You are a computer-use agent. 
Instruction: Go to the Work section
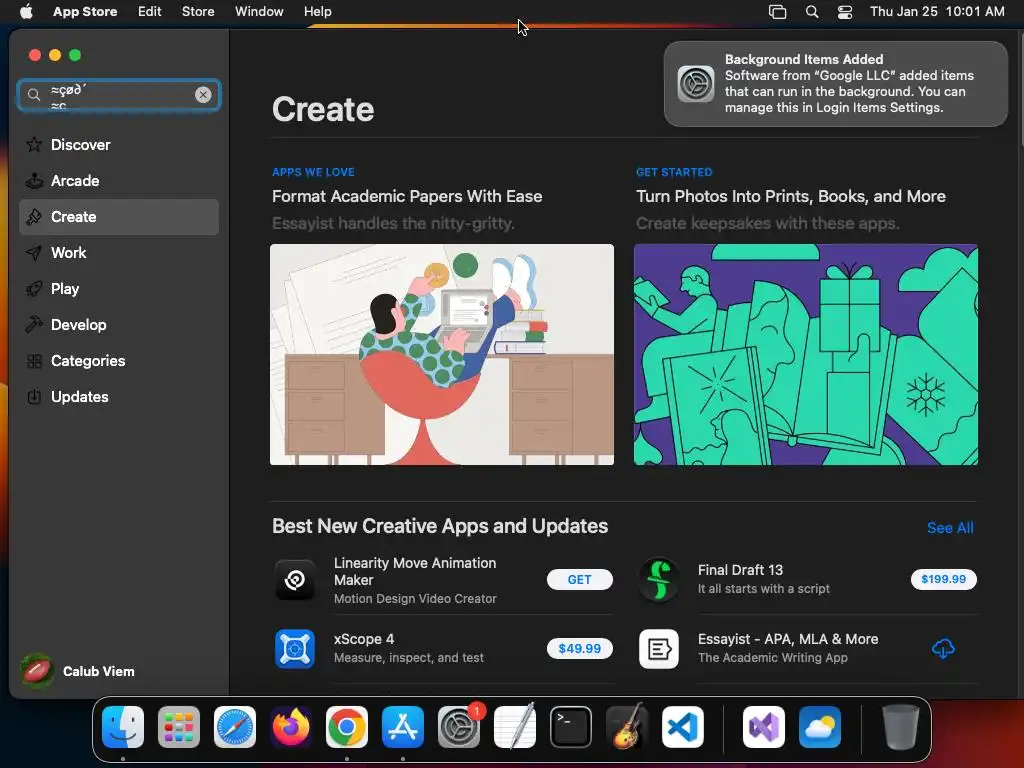click(x=119, y=253)
